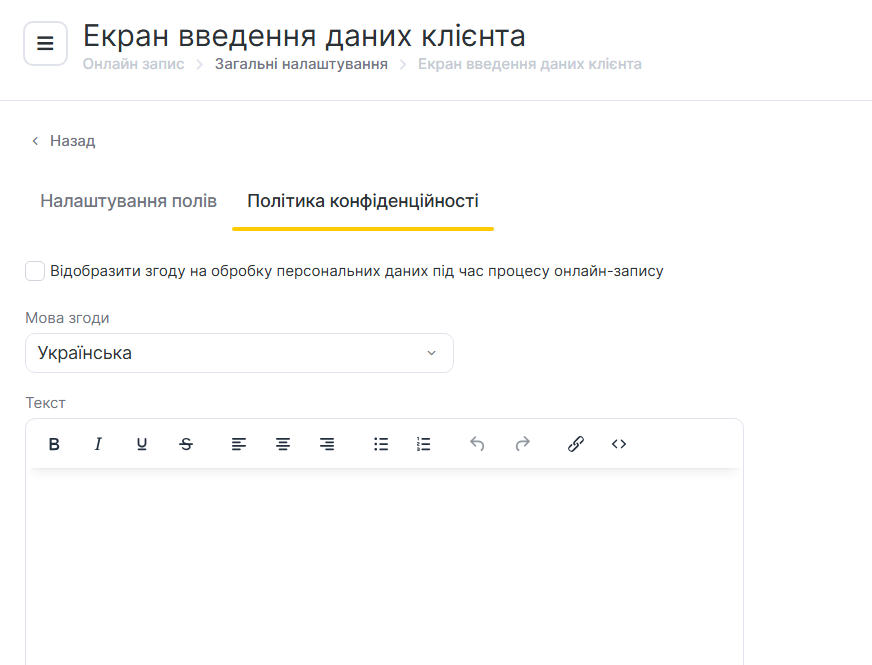Insert a hyperlink

[x=576, y=444]
